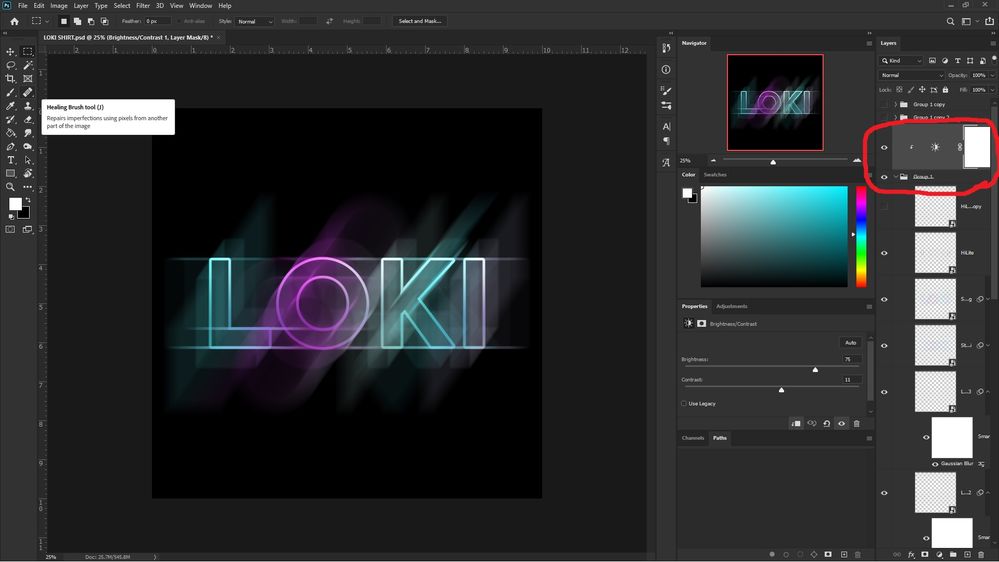Select the Eraser tool
Image resolution: width=999 pixels, height=562 pixels.
pos(27,119)
